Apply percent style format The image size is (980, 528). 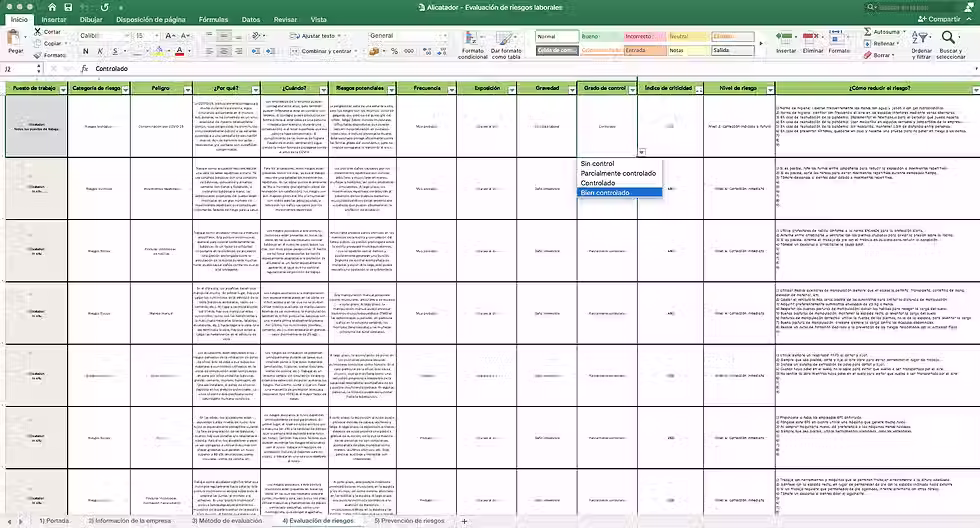394,51
